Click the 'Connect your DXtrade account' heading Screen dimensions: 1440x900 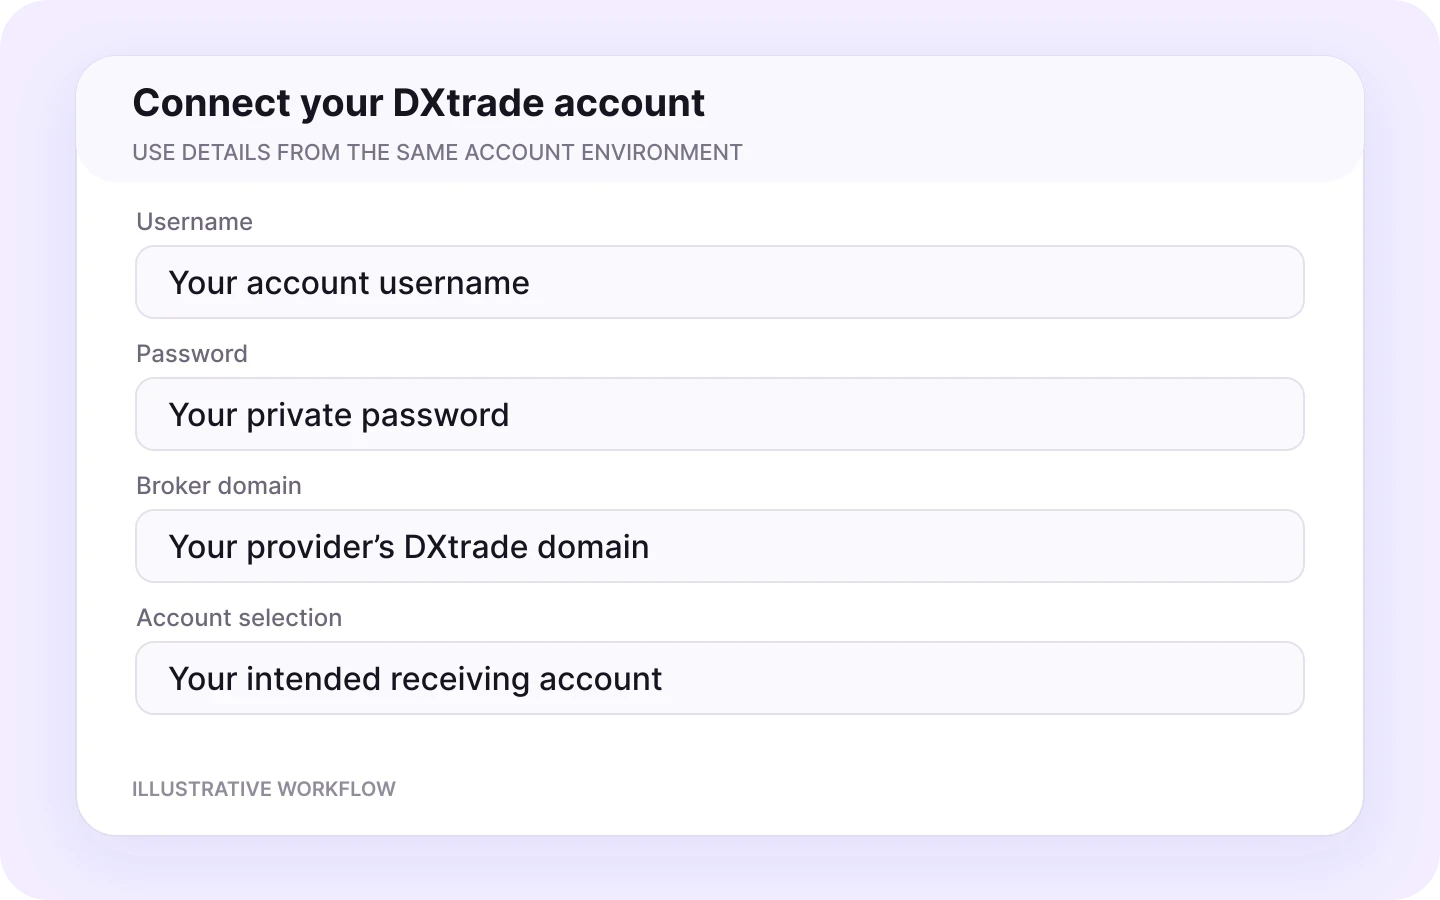pos(419,103)
